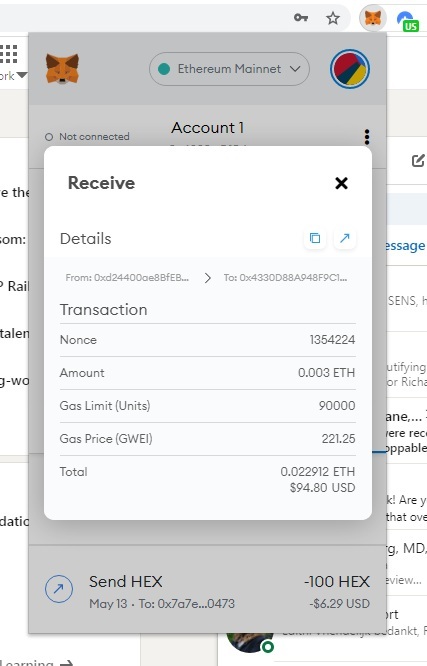
Task: Open transaction in block explorer arrow icon
Action: [345, 238]
